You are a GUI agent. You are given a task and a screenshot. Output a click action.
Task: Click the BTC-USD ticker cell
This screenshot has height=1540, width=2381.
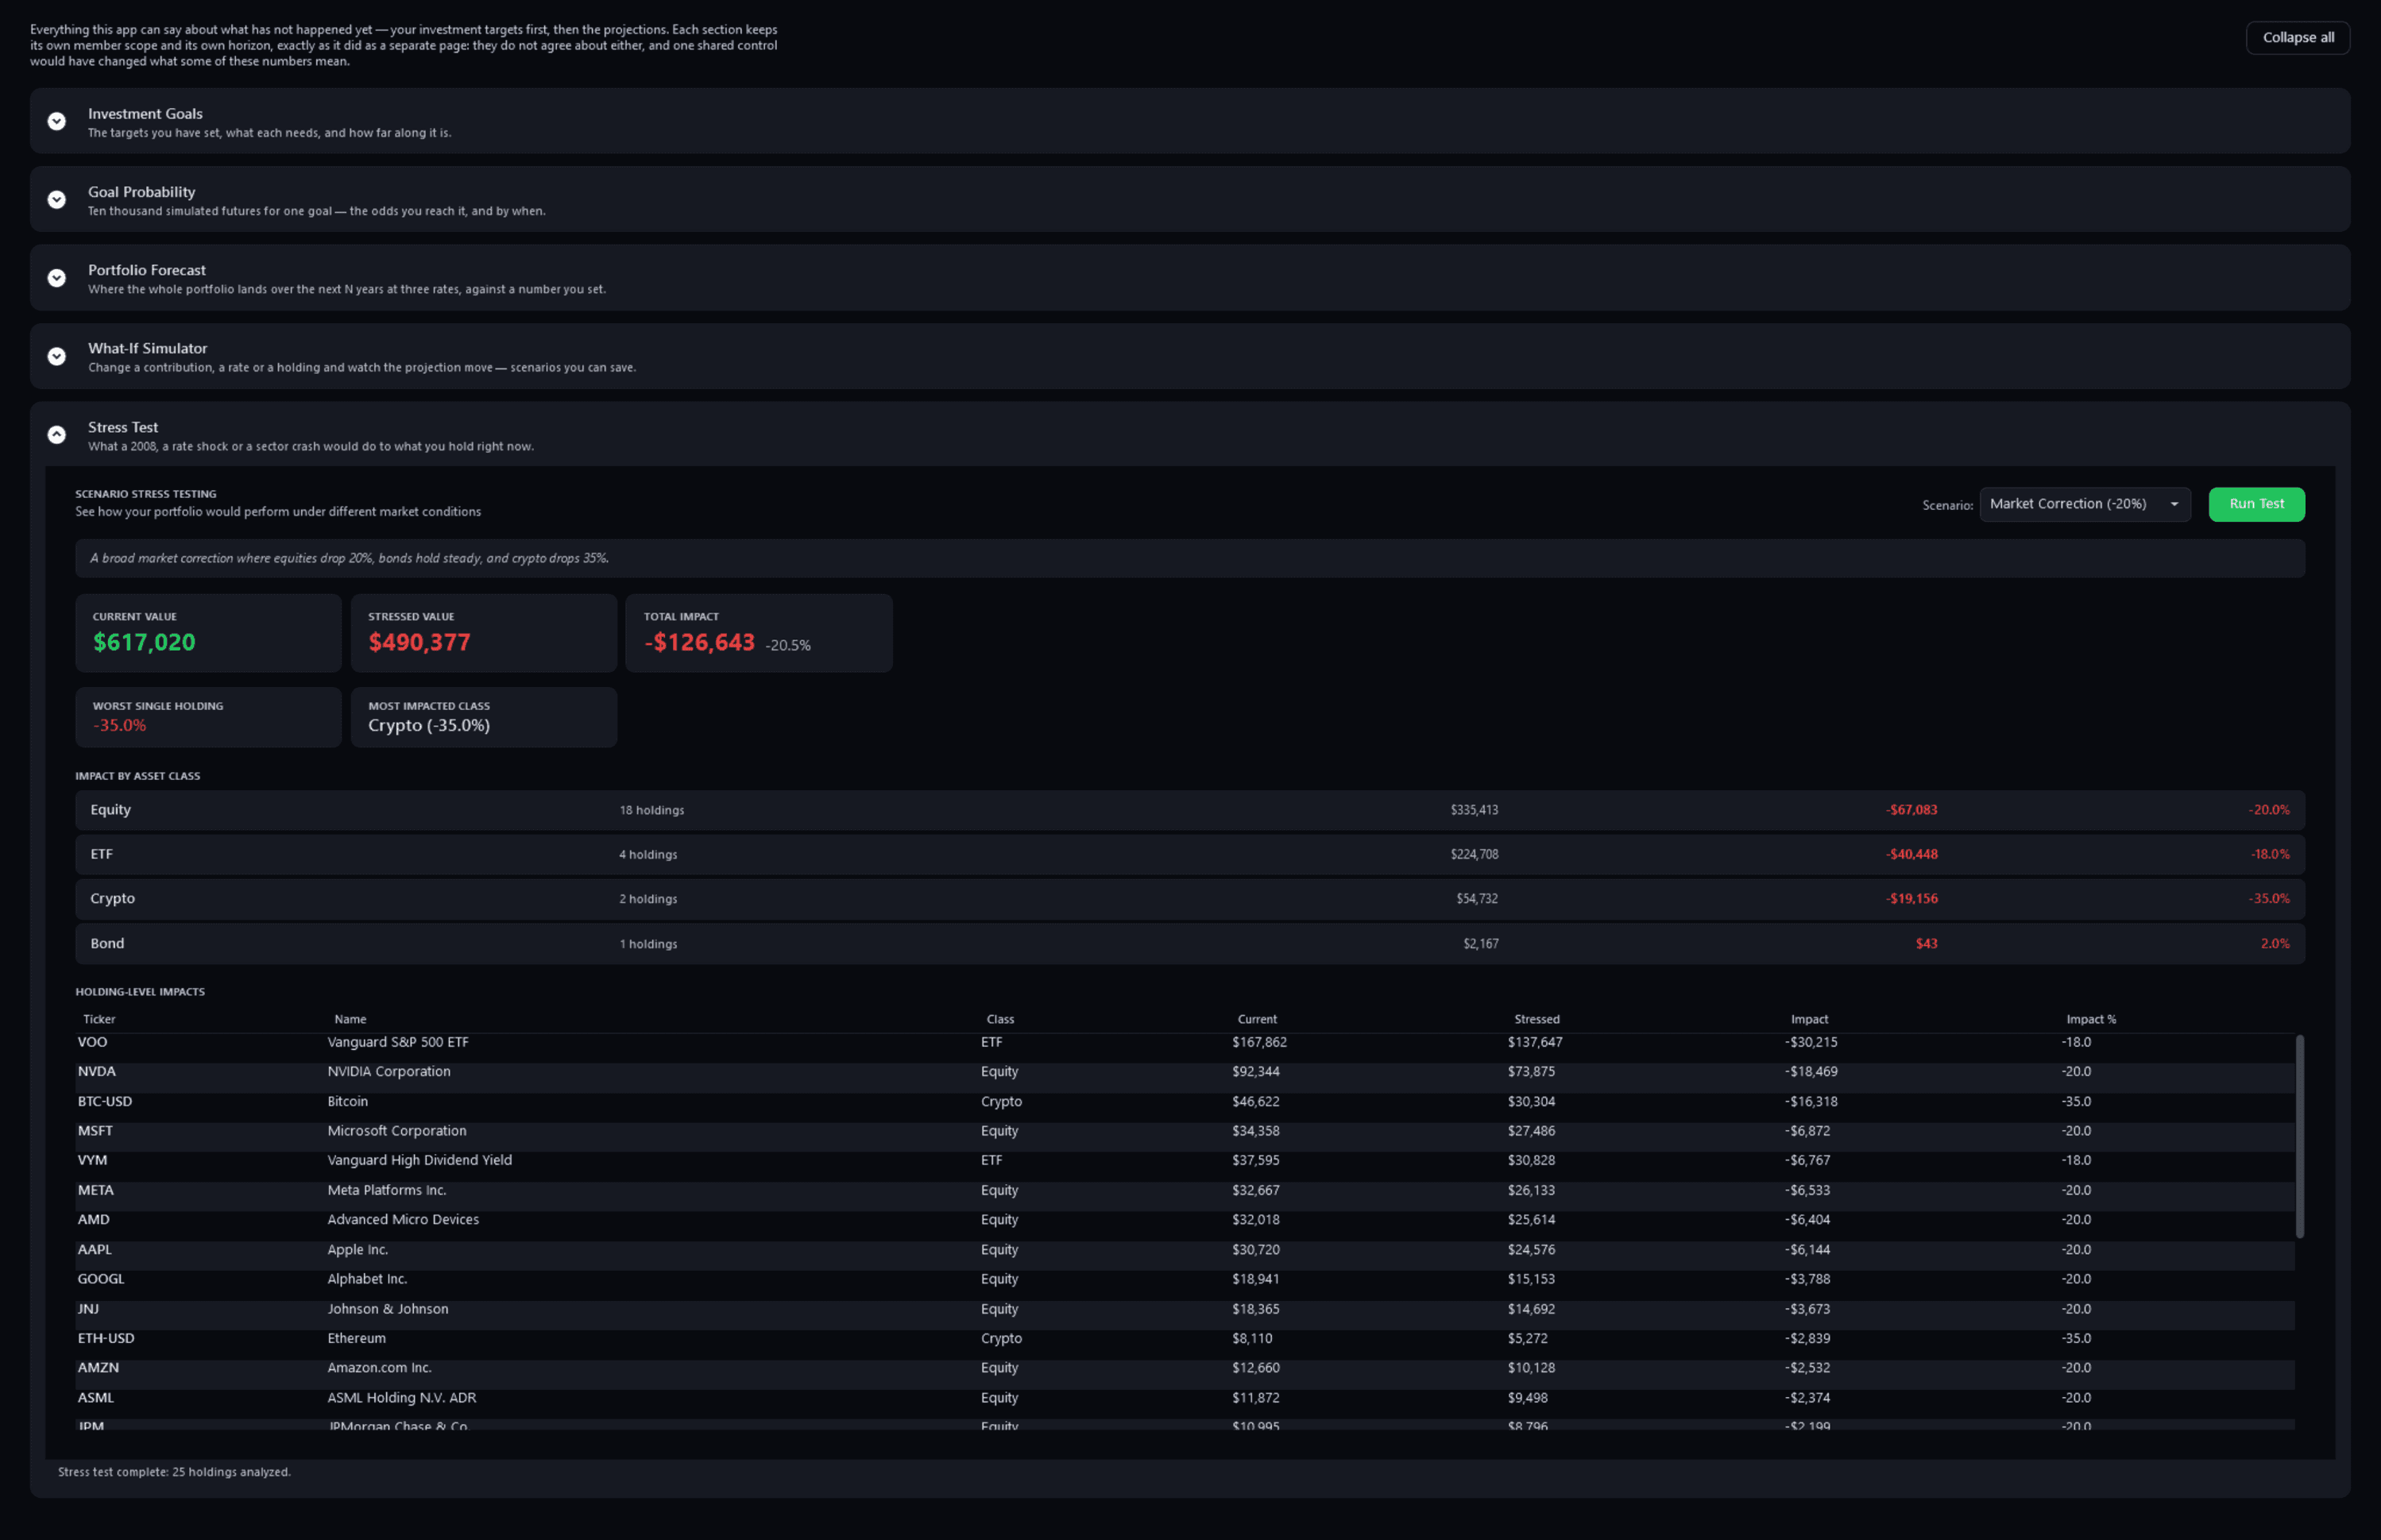pyautogui.click(x=105, y=1101)
